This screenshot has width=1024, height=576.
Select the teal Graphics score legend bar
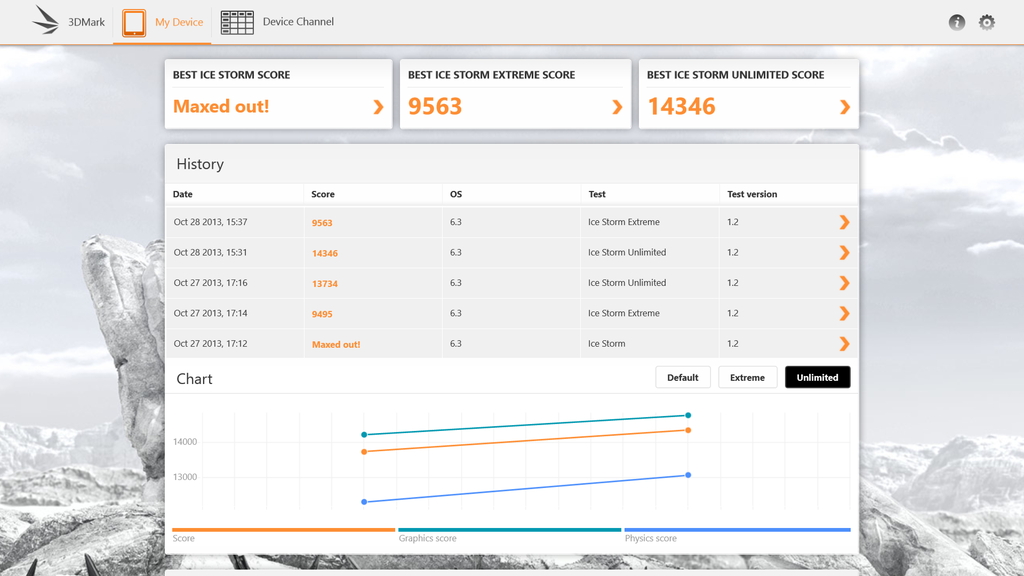tap(509, 530)
